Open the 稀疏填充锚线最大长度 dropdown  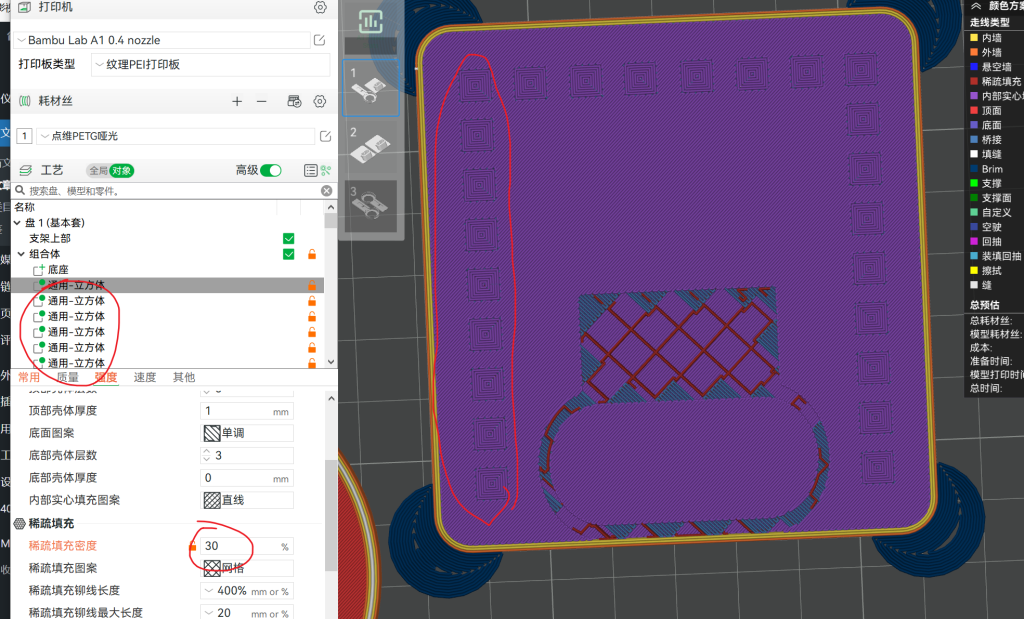click(247, 613)
